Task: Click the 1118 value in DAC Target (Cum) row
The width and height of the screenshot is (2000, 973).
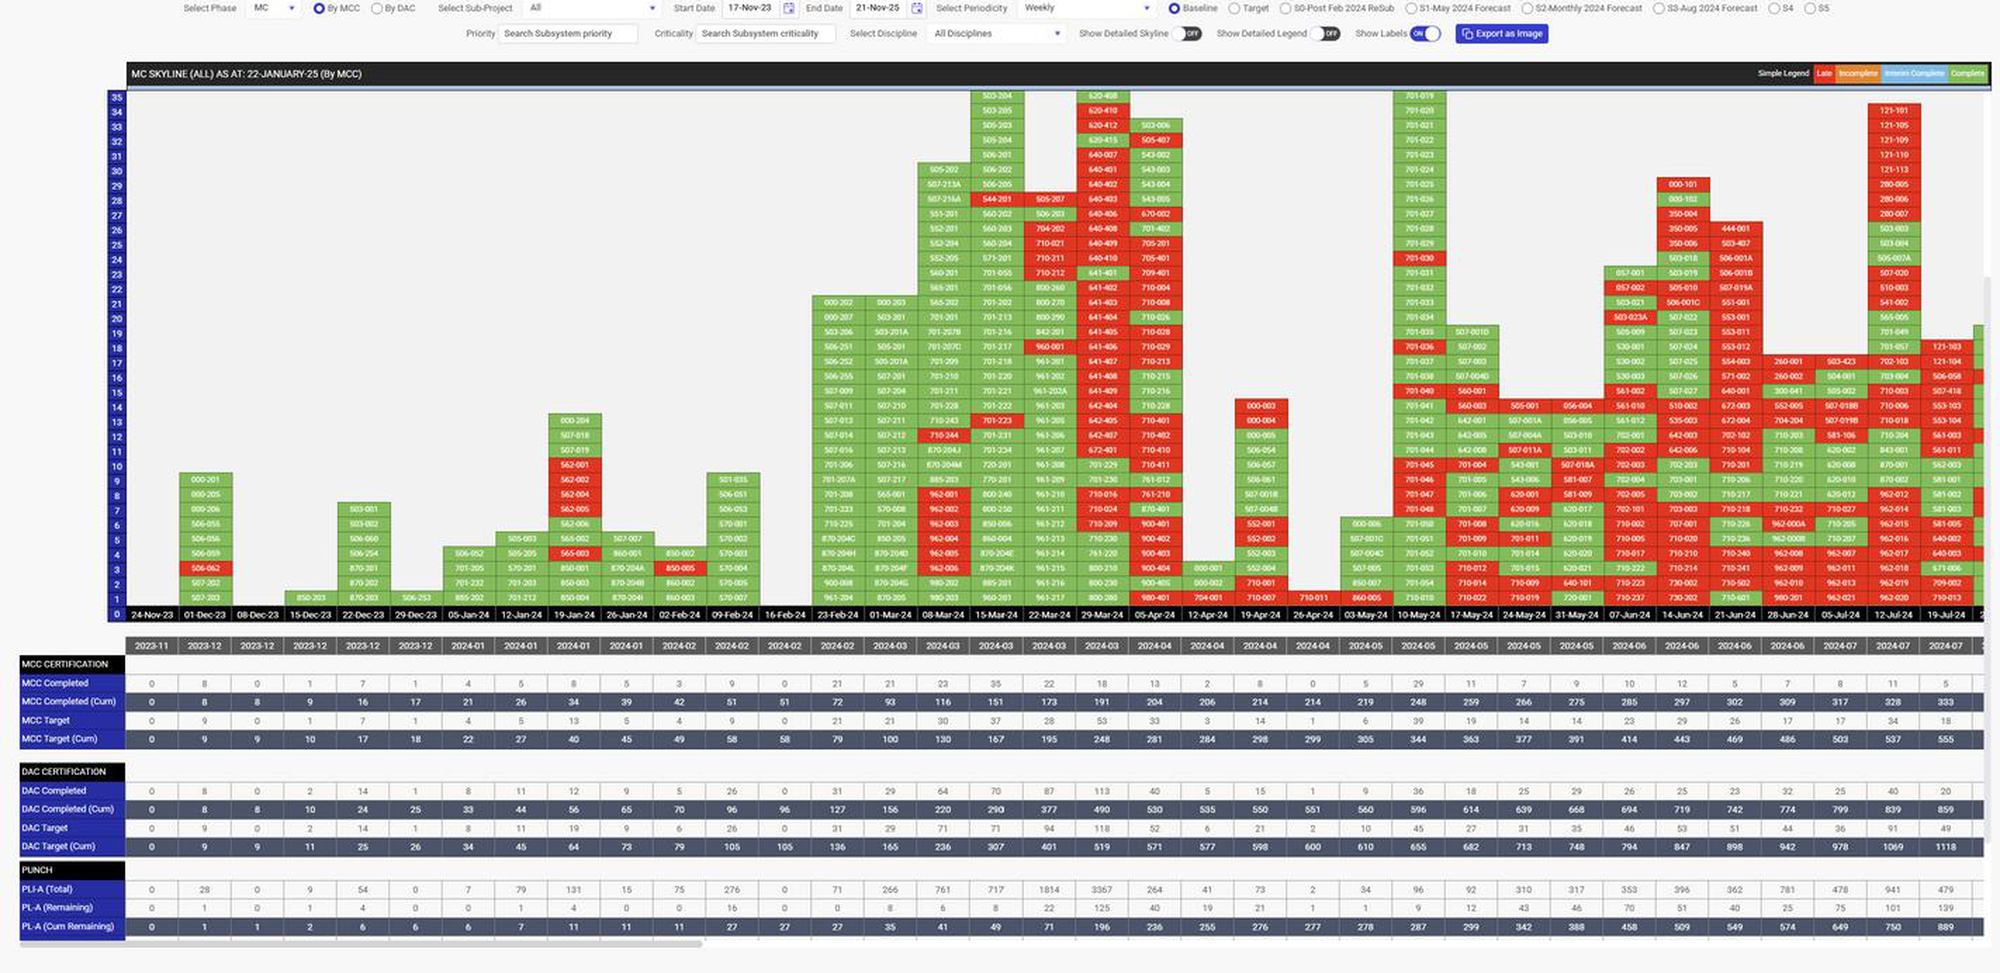Action: [x=1945, y=847]
